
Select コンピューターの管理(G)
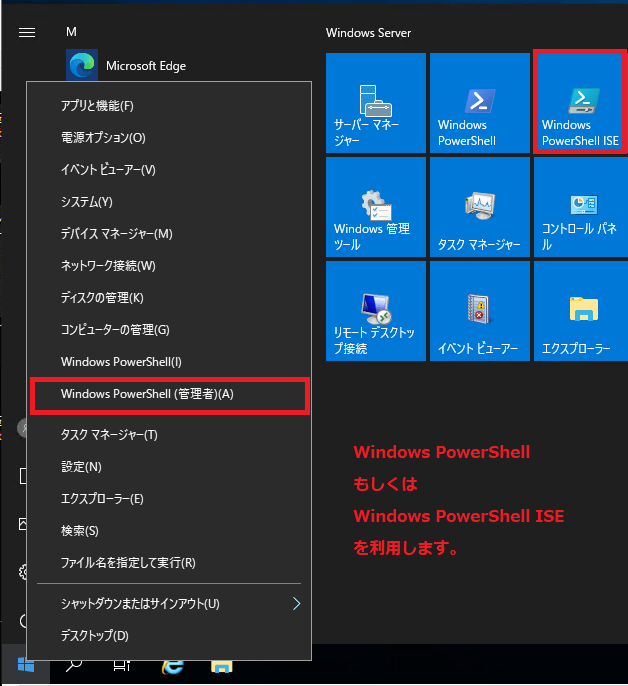pos(169,329)
